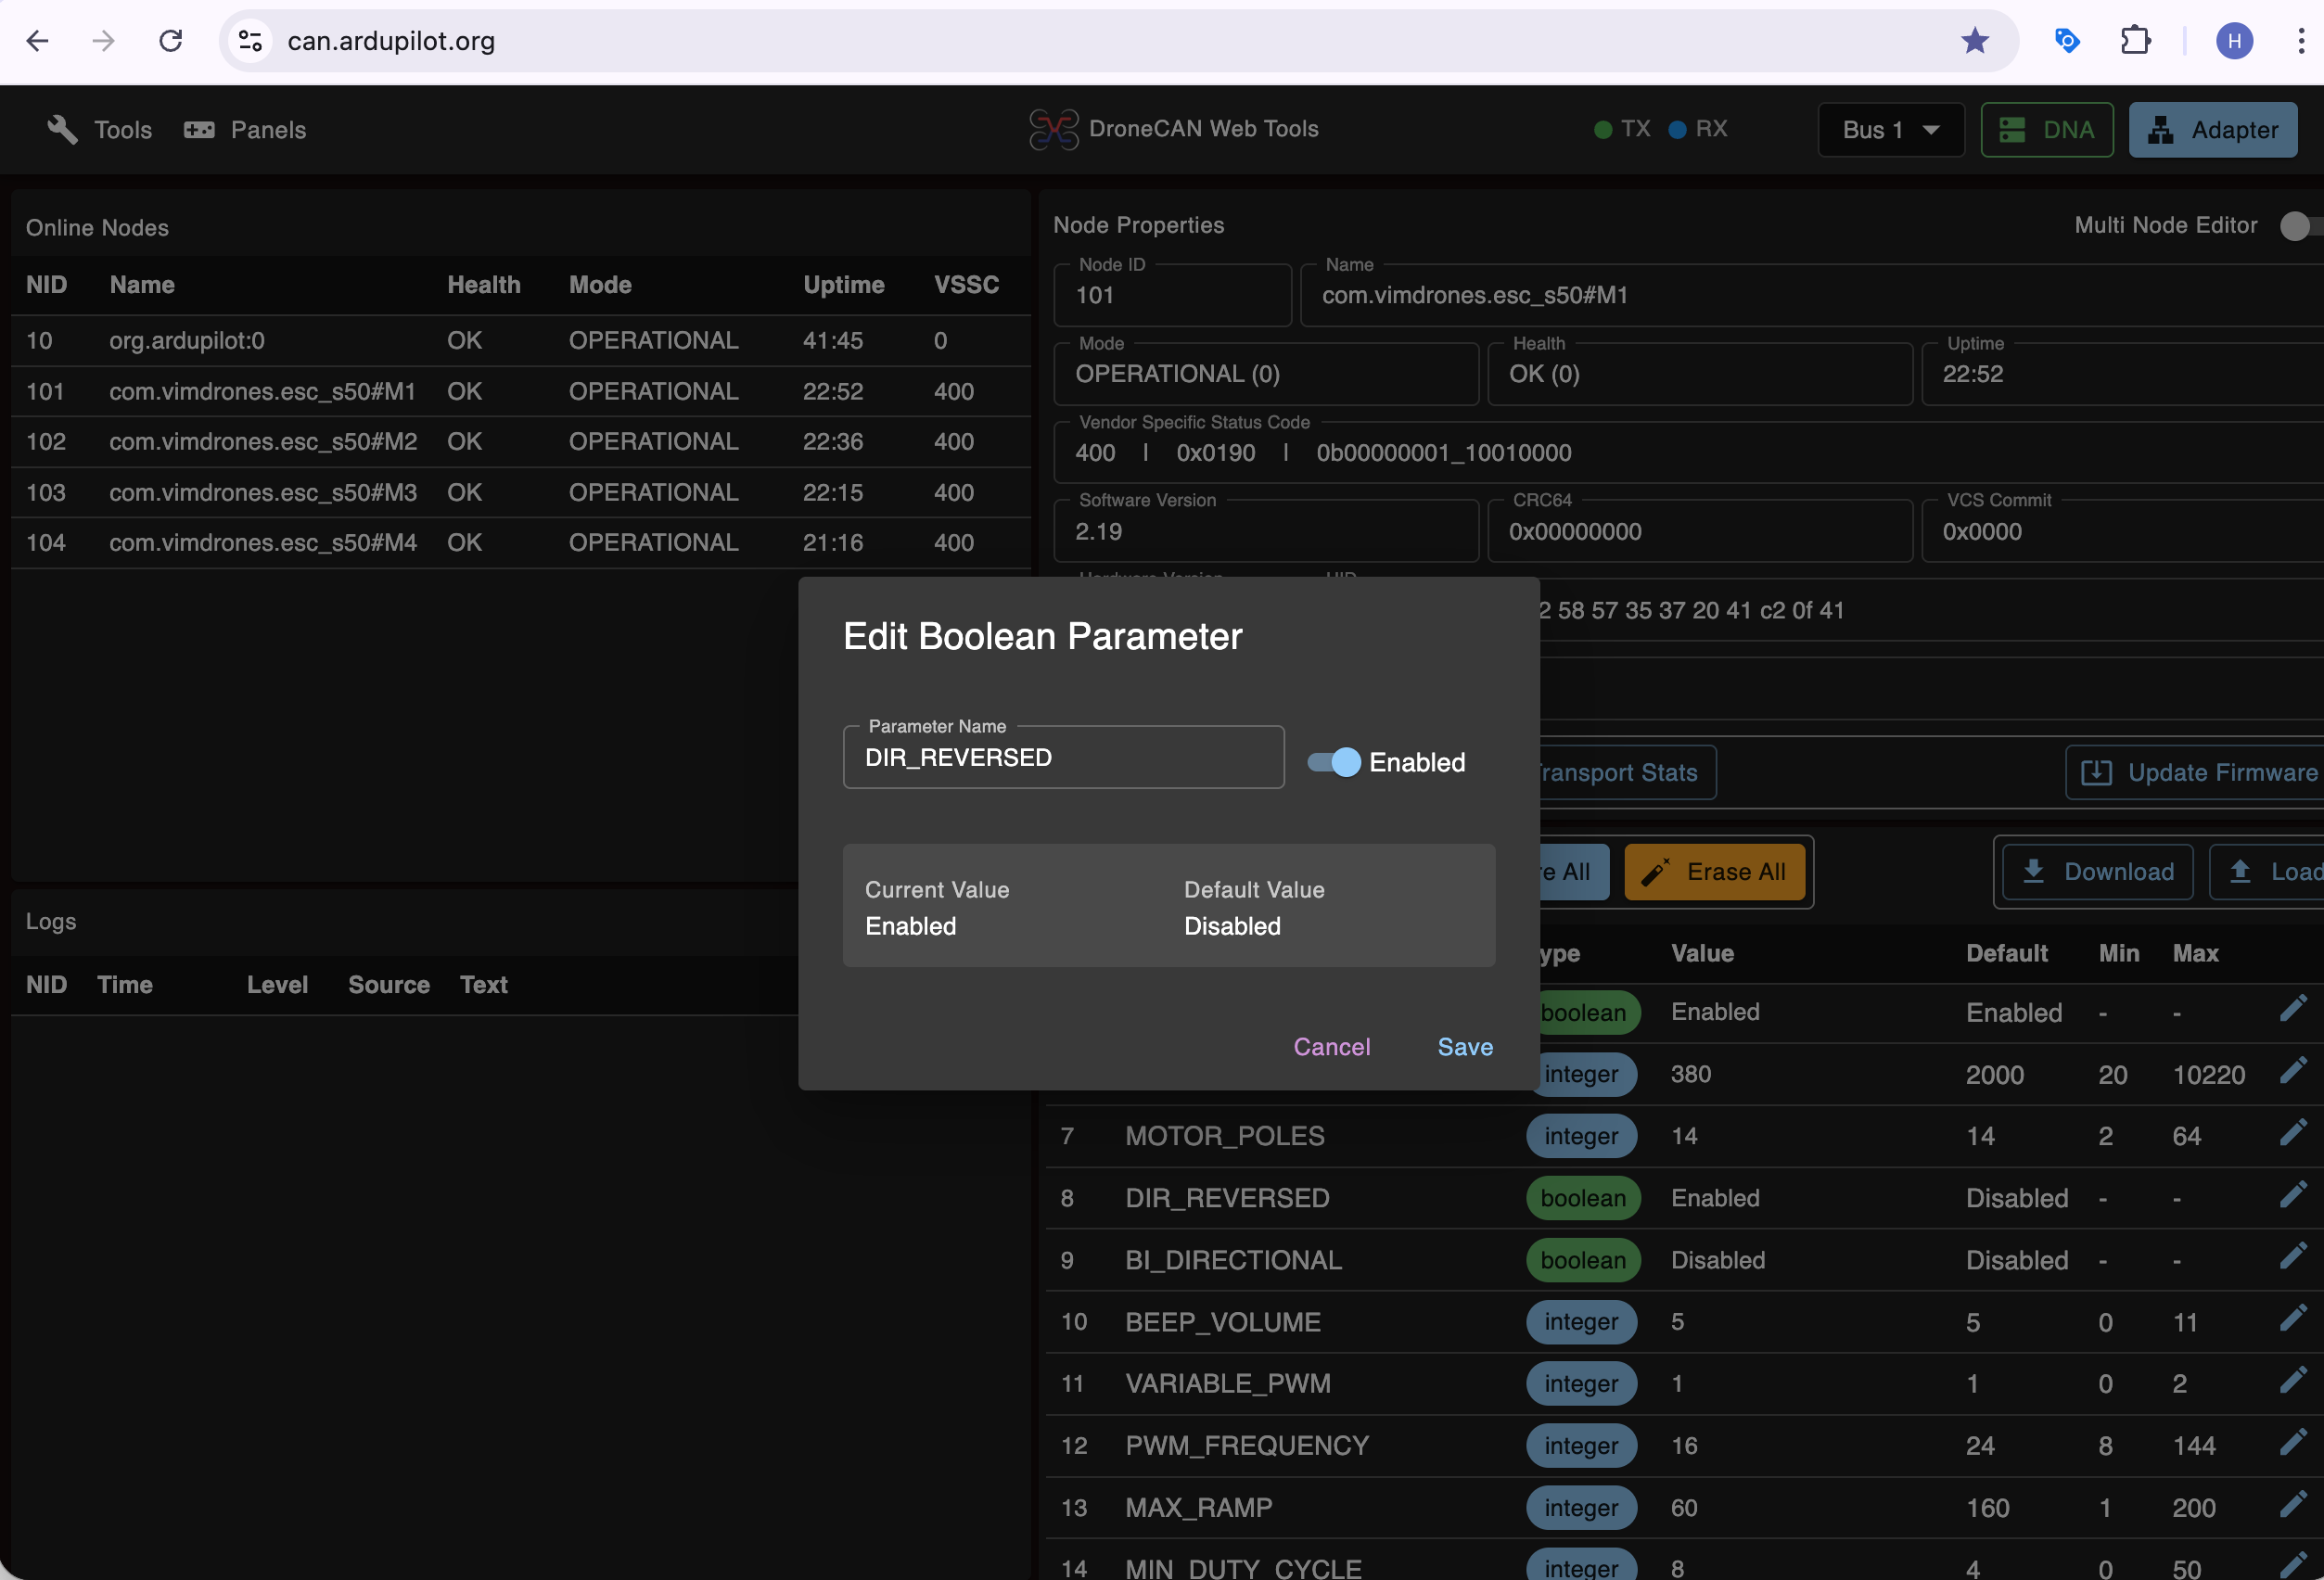Click edit pencil for PWM_FREQUENCY parameter
Image resolution: width=2324 pixels, height=1580 pixels.
[2293, 1444]
